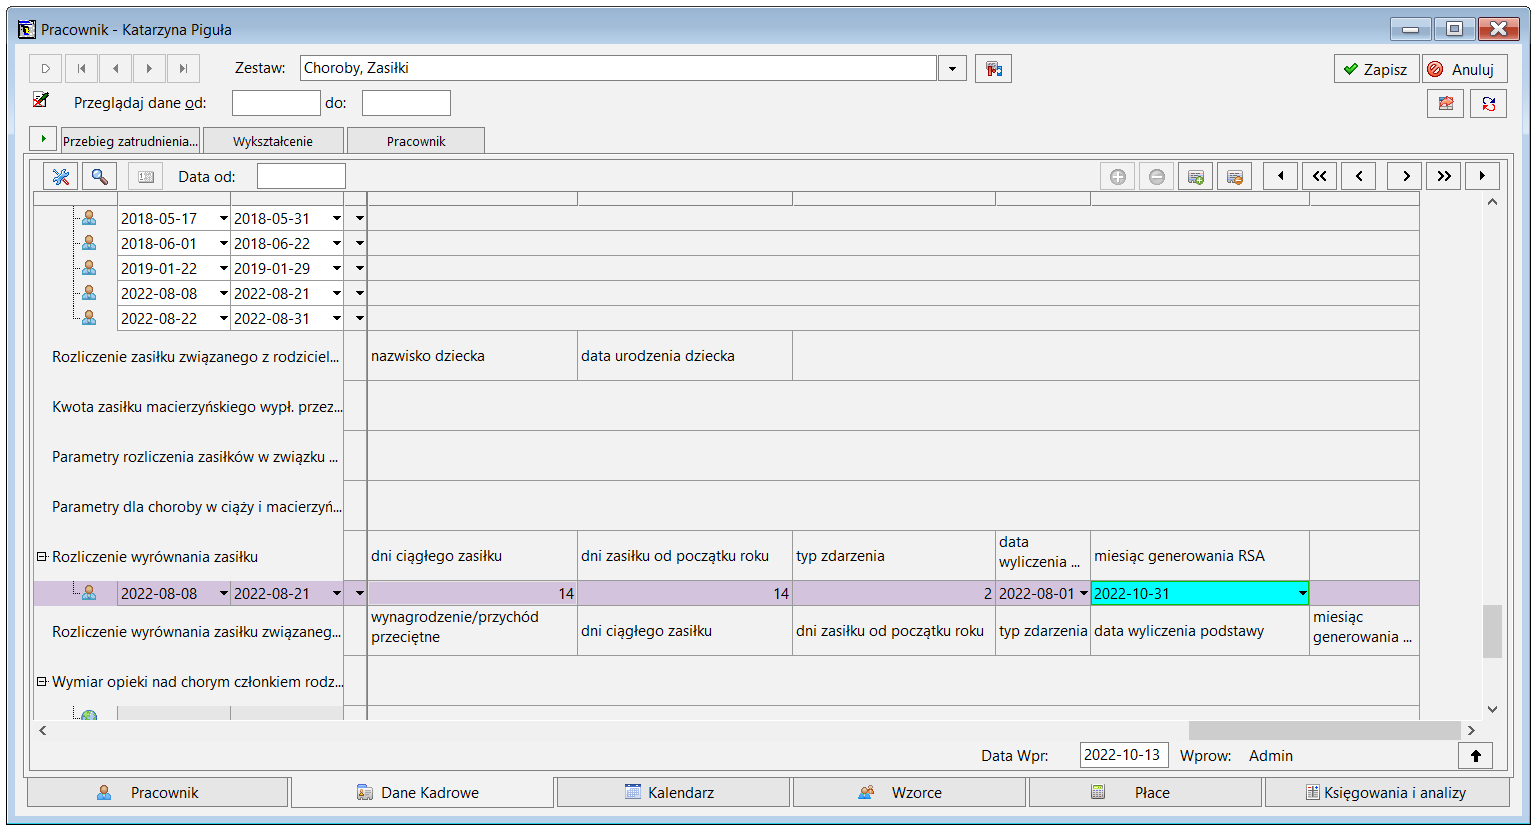
Task: Click the green arrow left of Przebieg zatrudnienia tab
Action: pos(43,139)
